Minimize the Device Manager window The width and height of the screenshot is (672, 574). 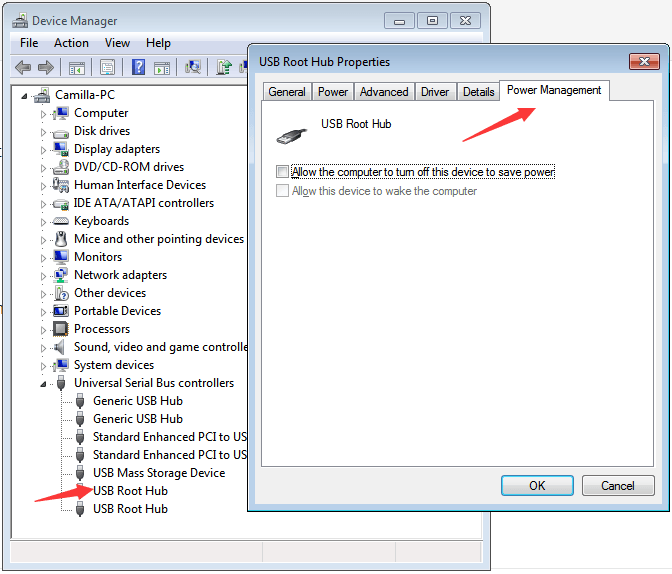(399, 21)
